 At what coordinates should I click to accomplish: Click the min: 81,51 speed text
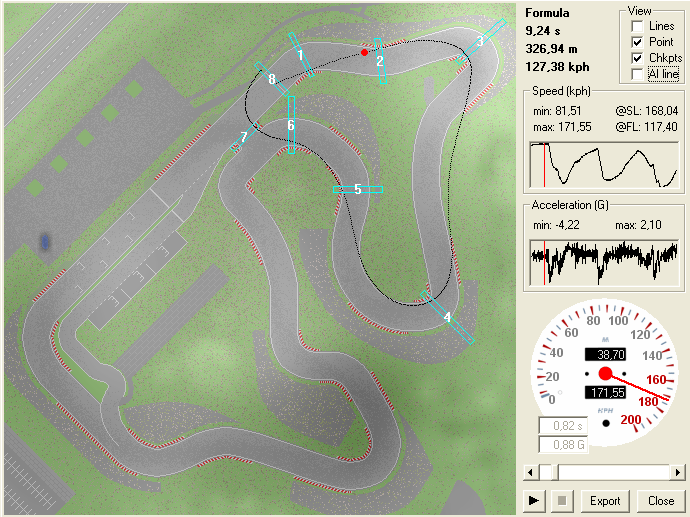point(557,111)
